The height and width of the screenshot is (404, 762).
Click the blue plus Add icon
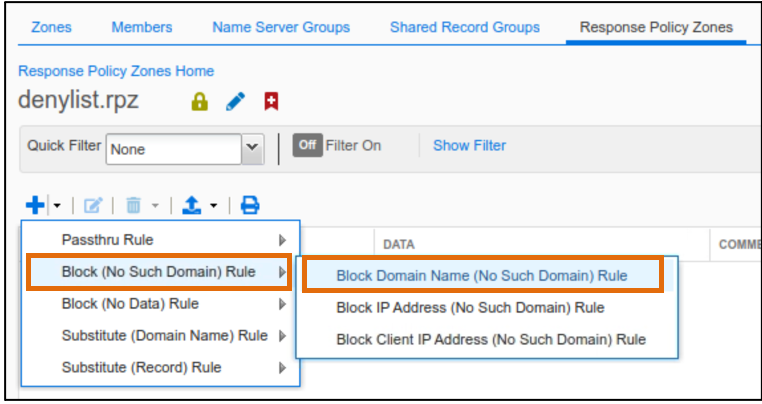click(x=35, y=205)
